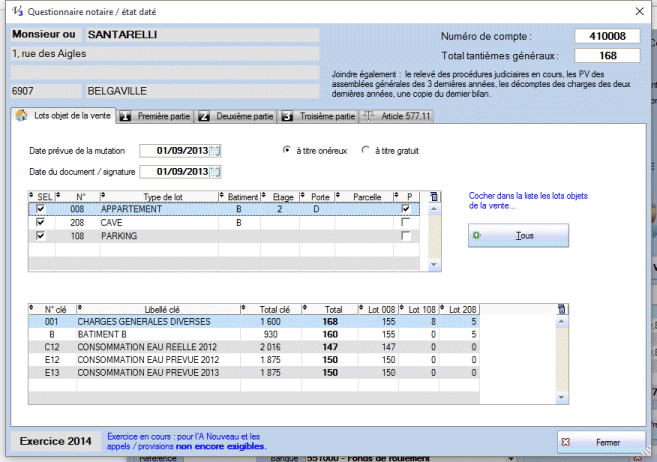Open the Première partie tab

point(155,116)
